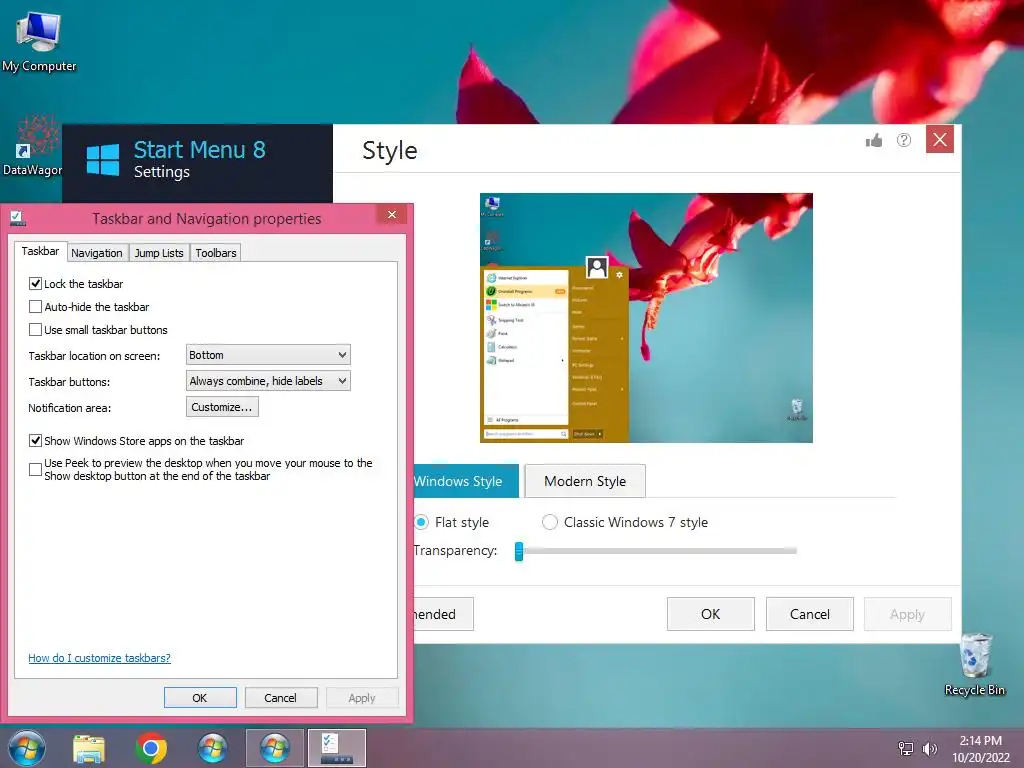Click the active Start Menu 8 settings taskbar icon
Viewport: 1024px width, 768px height.
[x=274, y=748]
